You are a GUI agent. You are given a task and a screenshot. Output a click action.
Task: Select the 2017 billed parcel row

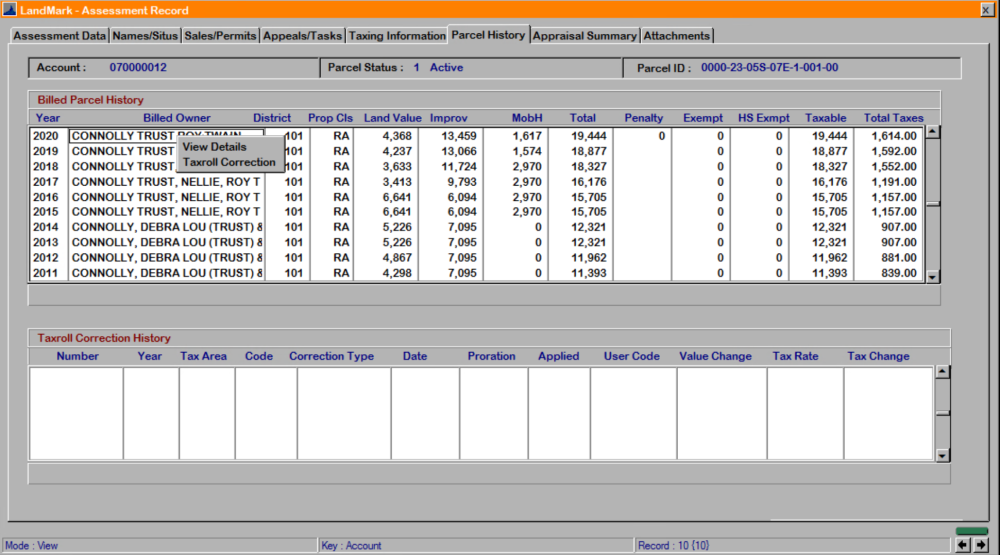45,182
